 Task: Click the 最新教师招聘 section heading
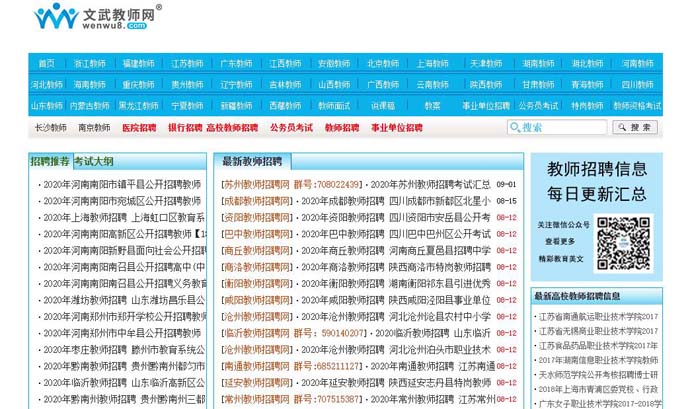pos(252,161)
